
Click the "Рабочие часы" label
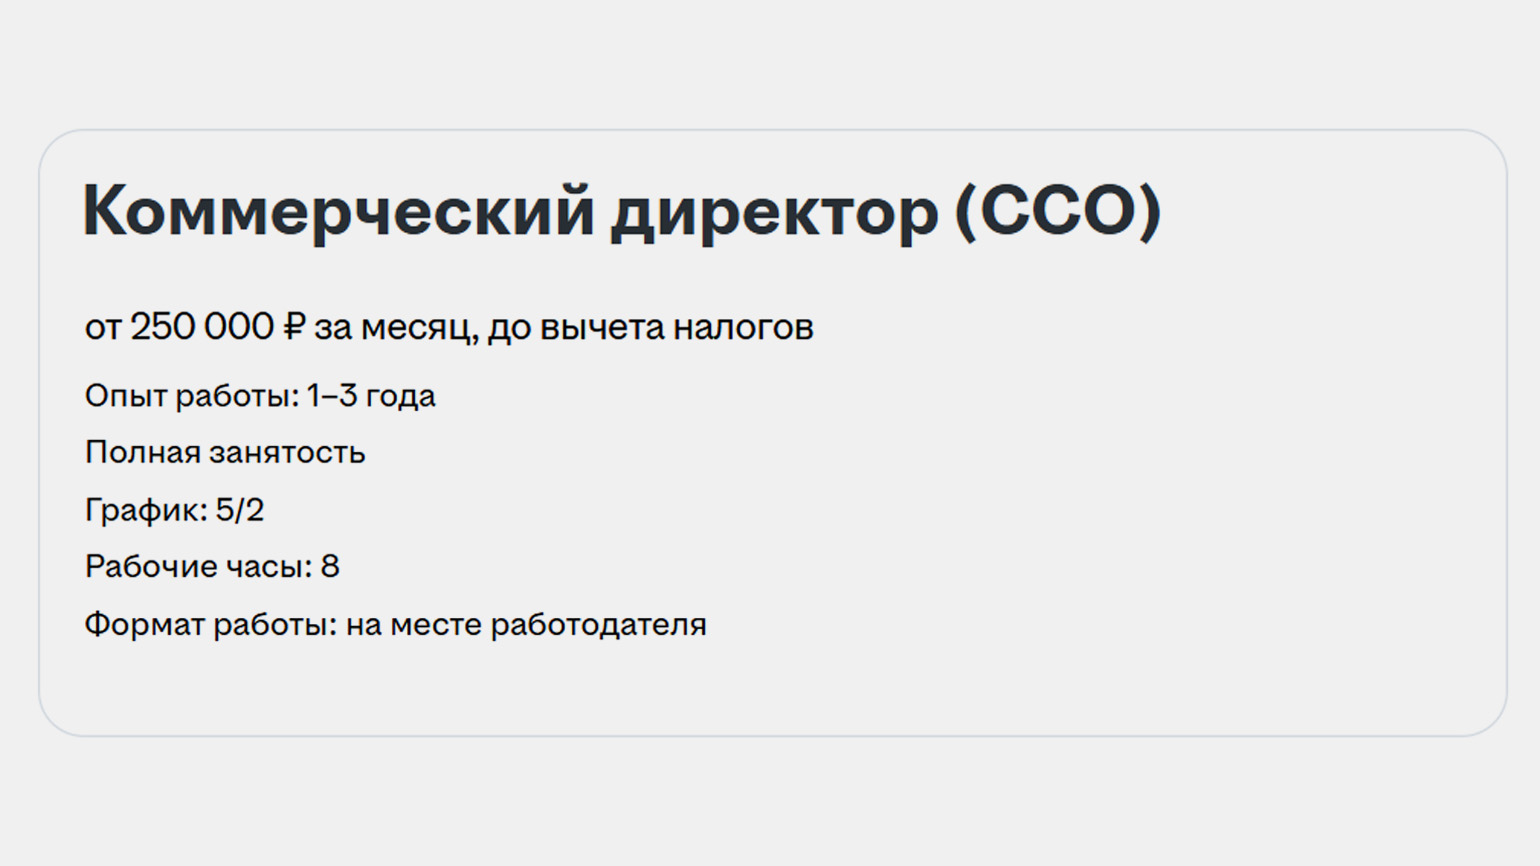click(198, 567)
